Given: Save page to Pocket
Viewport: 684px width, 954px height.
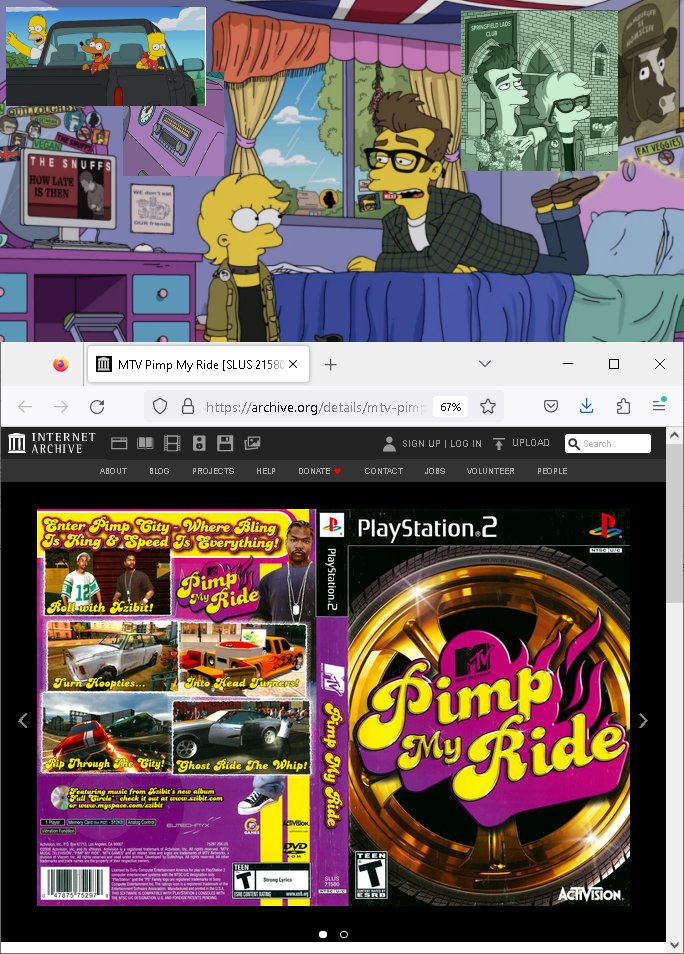Looking at the screenshot, I should (x=551, y=406).
